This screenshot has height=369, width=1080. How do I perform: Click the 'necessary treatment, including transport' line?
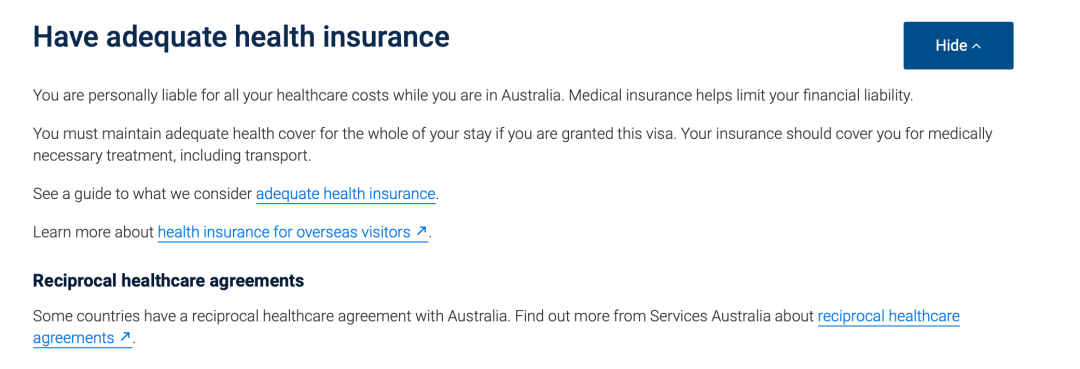click(172, 156)
